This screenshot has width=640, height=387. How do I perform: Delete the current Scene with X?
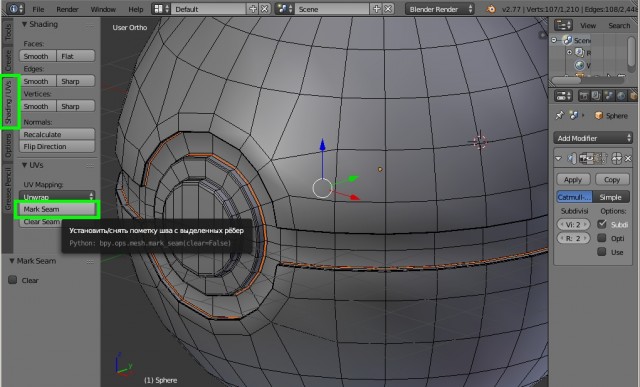point(388,9)
